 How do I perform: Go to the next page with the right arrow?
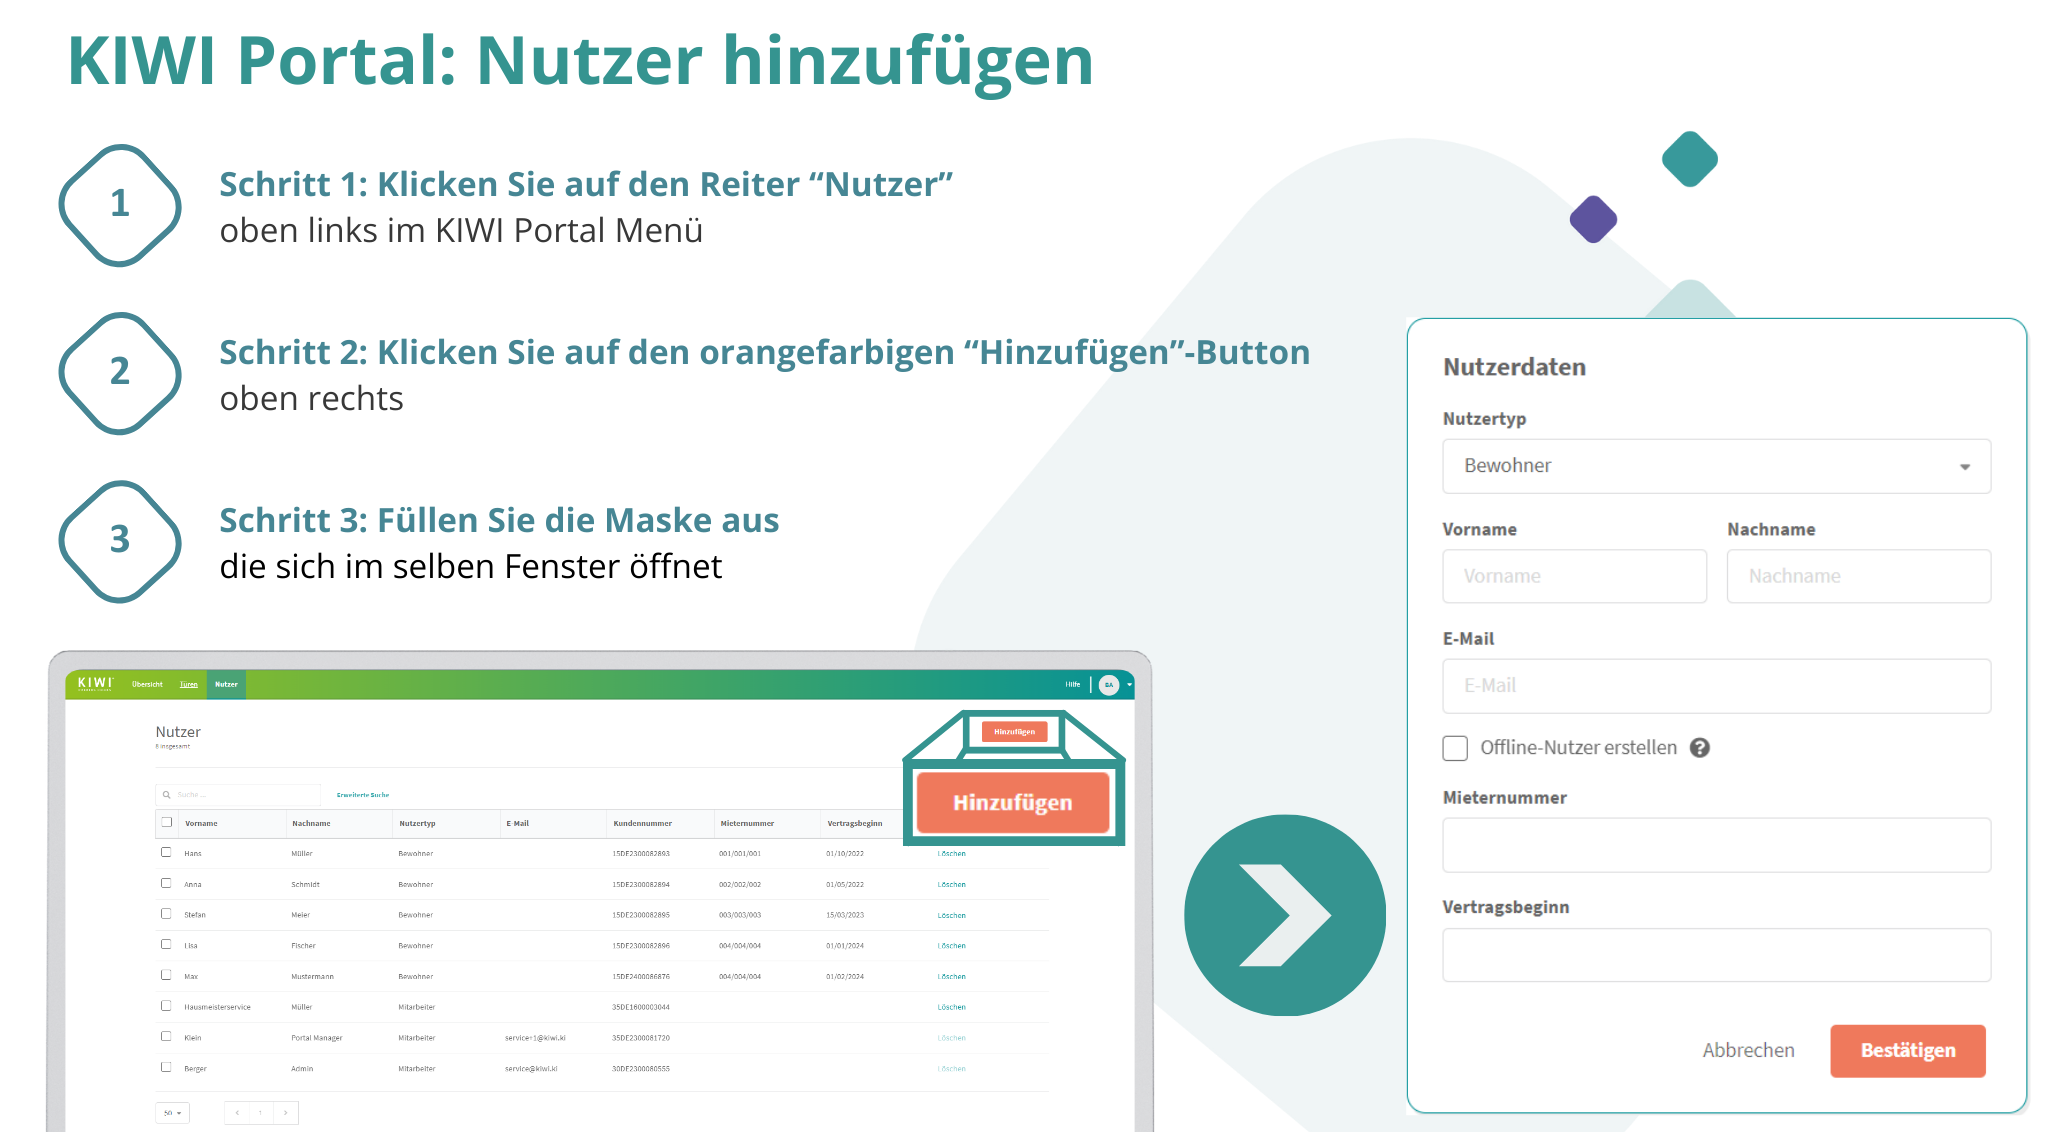[286, 1113]
